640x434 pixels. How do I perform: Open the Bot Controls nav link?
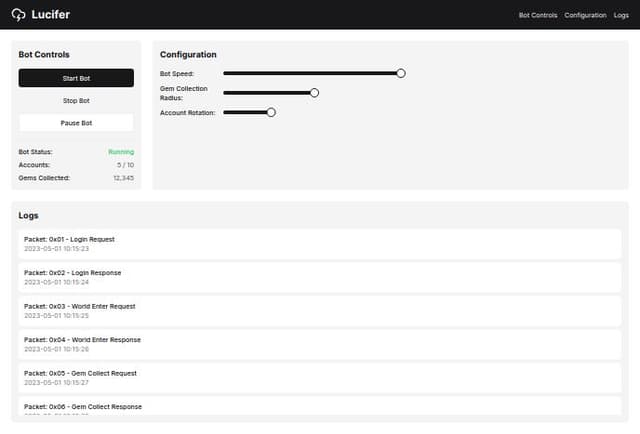538,15
